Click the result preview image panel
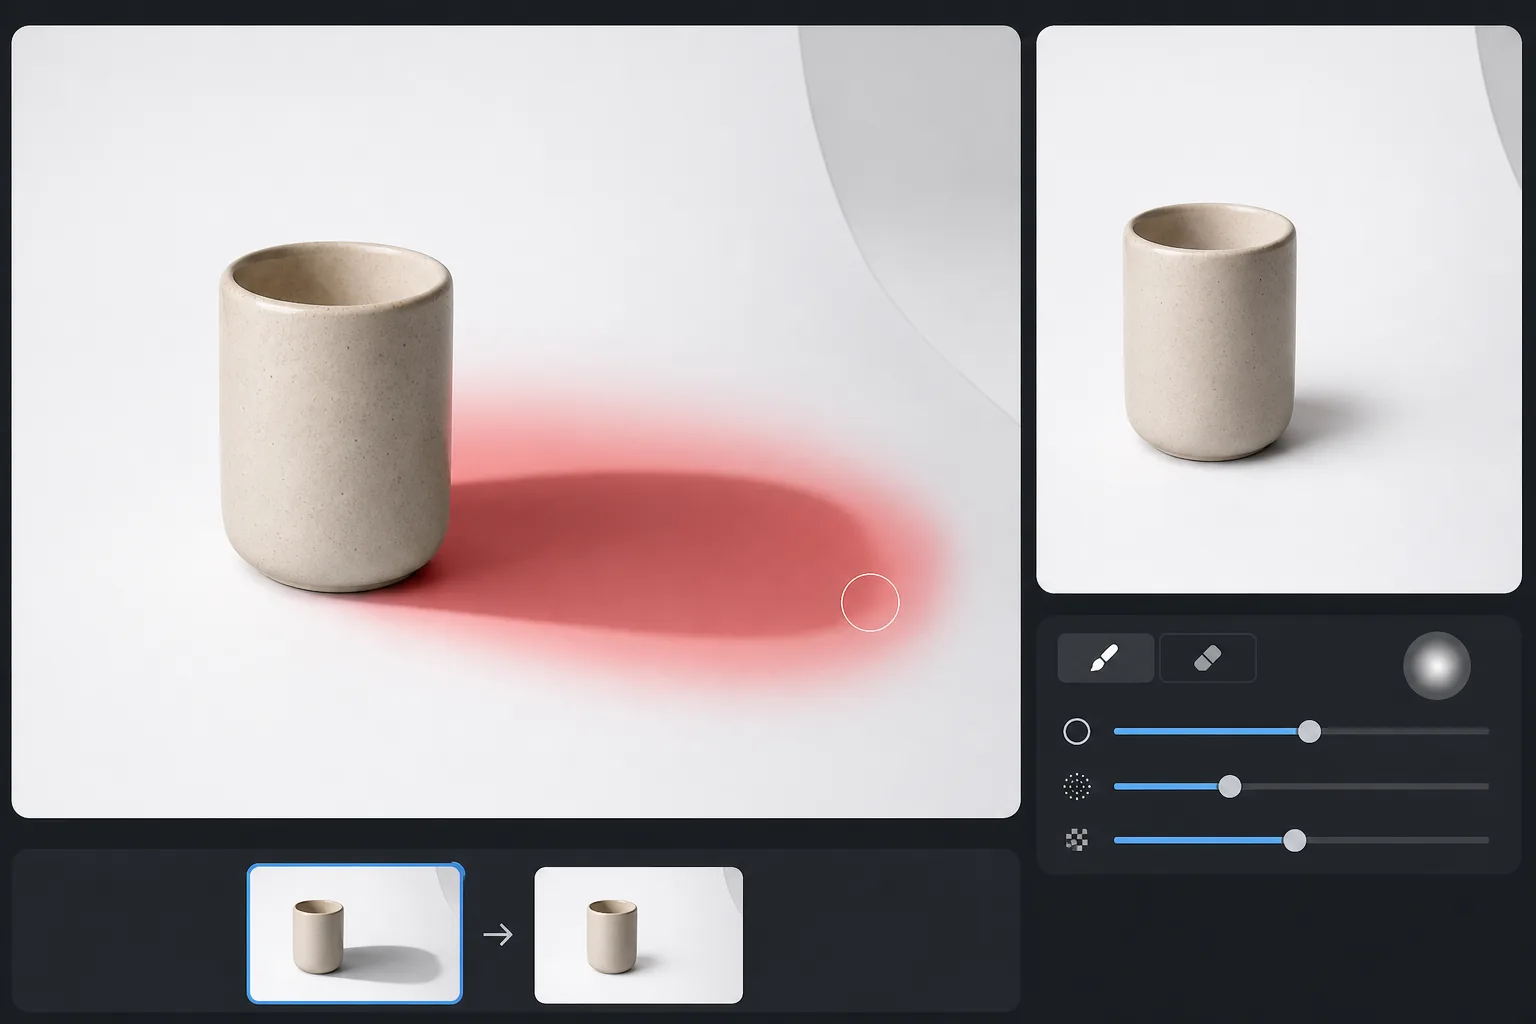The image size is (1536, 1024). point(1279,309)
